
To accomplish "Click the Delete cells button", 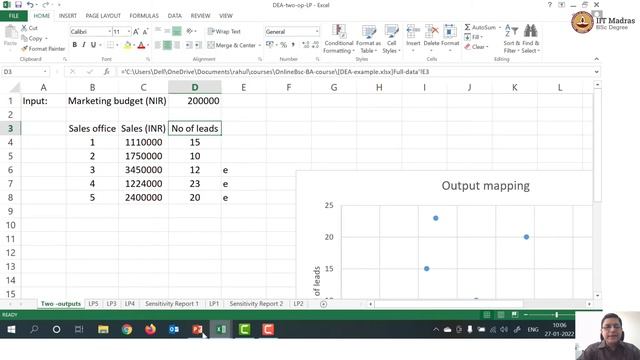I will (431, 37).
